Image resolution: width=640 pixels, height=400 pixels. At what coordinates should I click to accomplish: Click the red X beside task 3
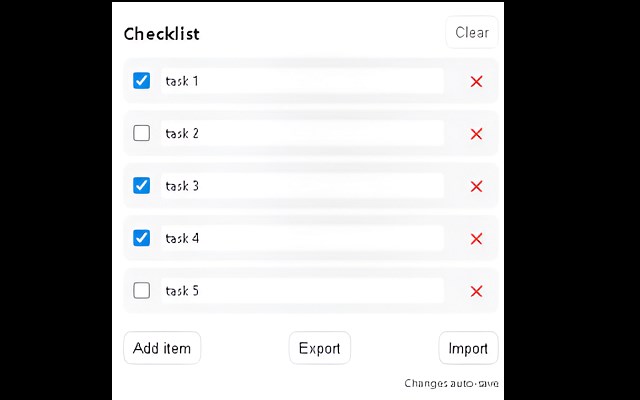pyautogui.click(x=476, y=186)
